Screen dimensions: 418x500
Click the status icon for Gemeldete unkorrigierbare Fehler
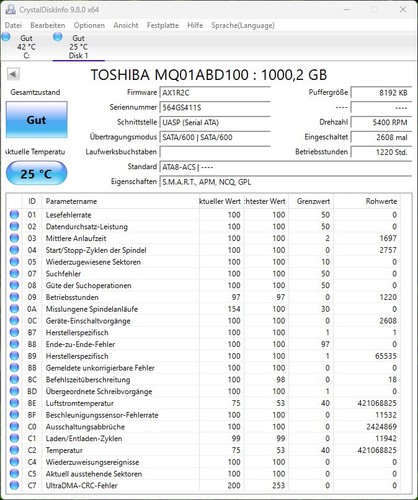(x=14, y=368)
